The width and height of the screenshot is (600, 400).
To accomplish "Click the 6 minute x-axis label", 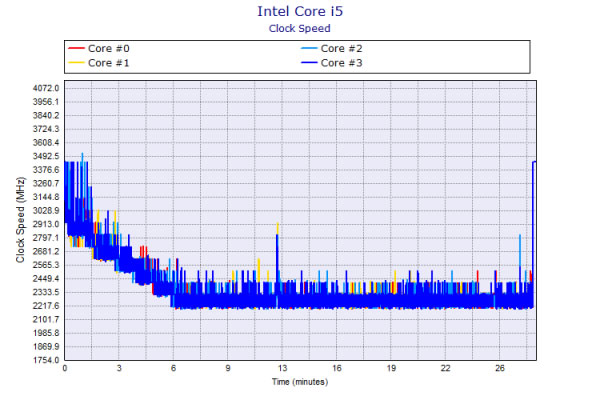I will (173, 368).
